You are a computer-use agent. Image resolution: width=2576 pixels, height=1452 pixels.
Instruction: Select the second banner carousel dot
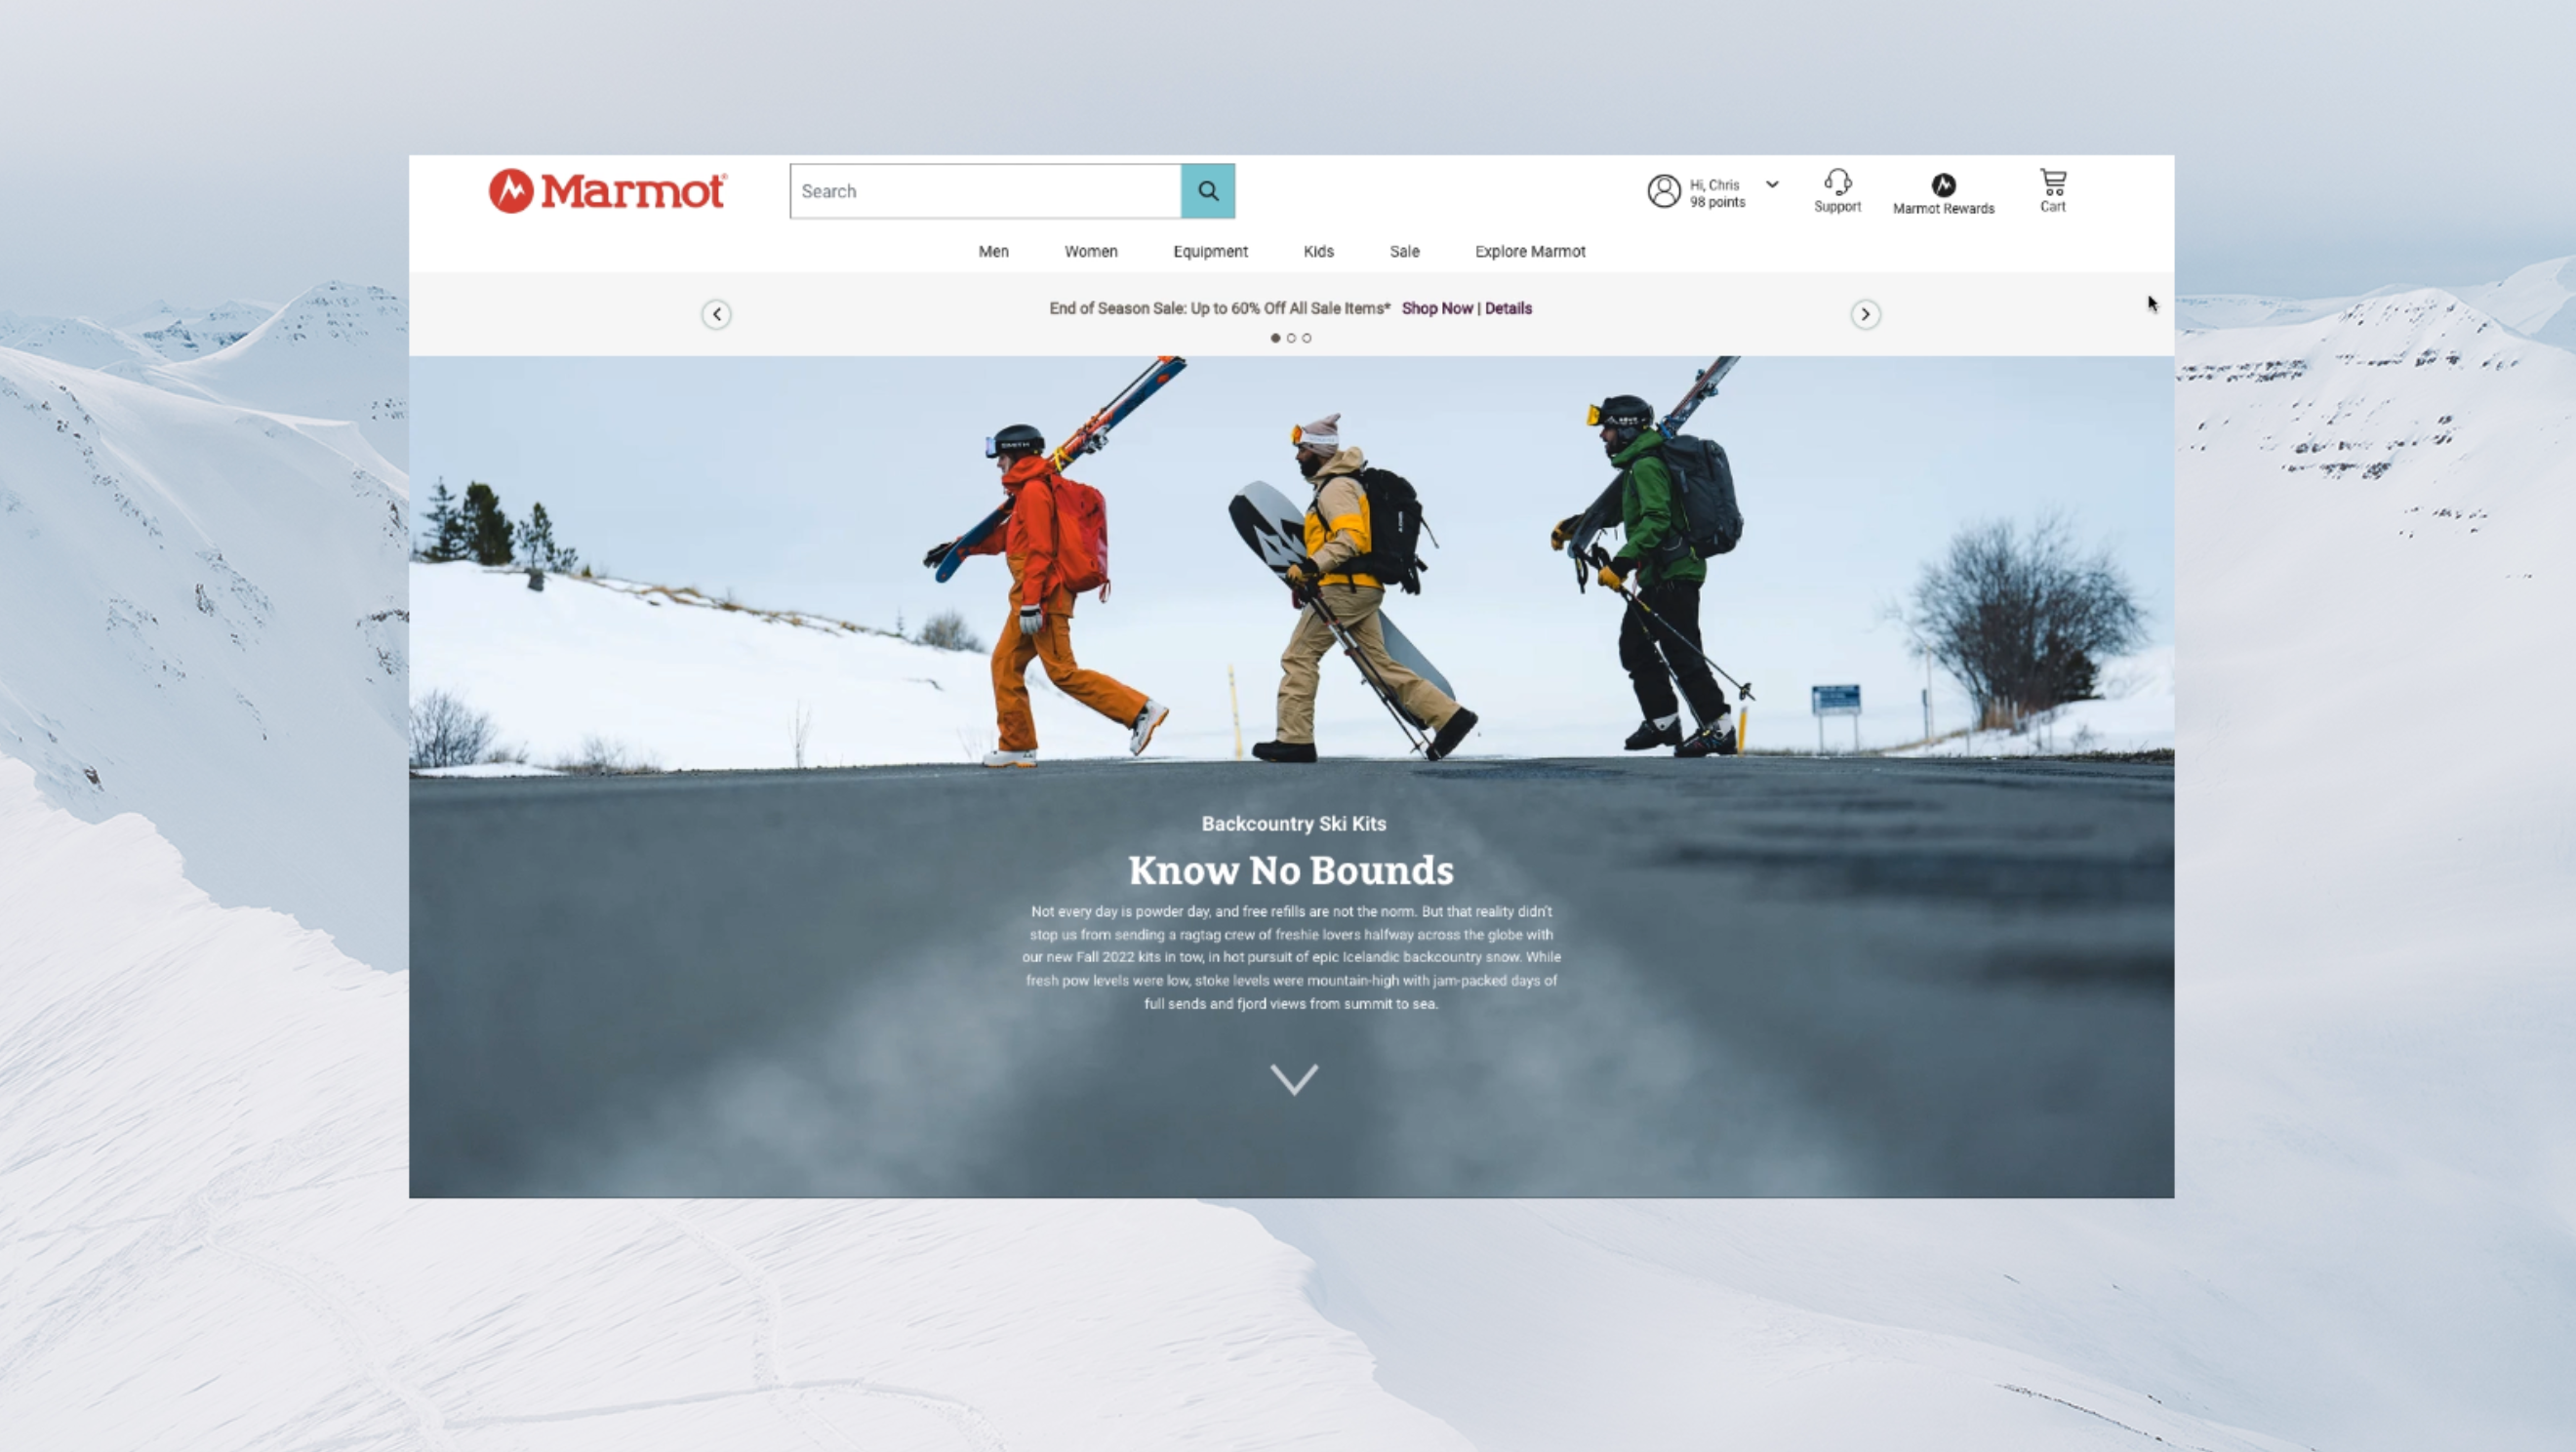[1291, 339]
